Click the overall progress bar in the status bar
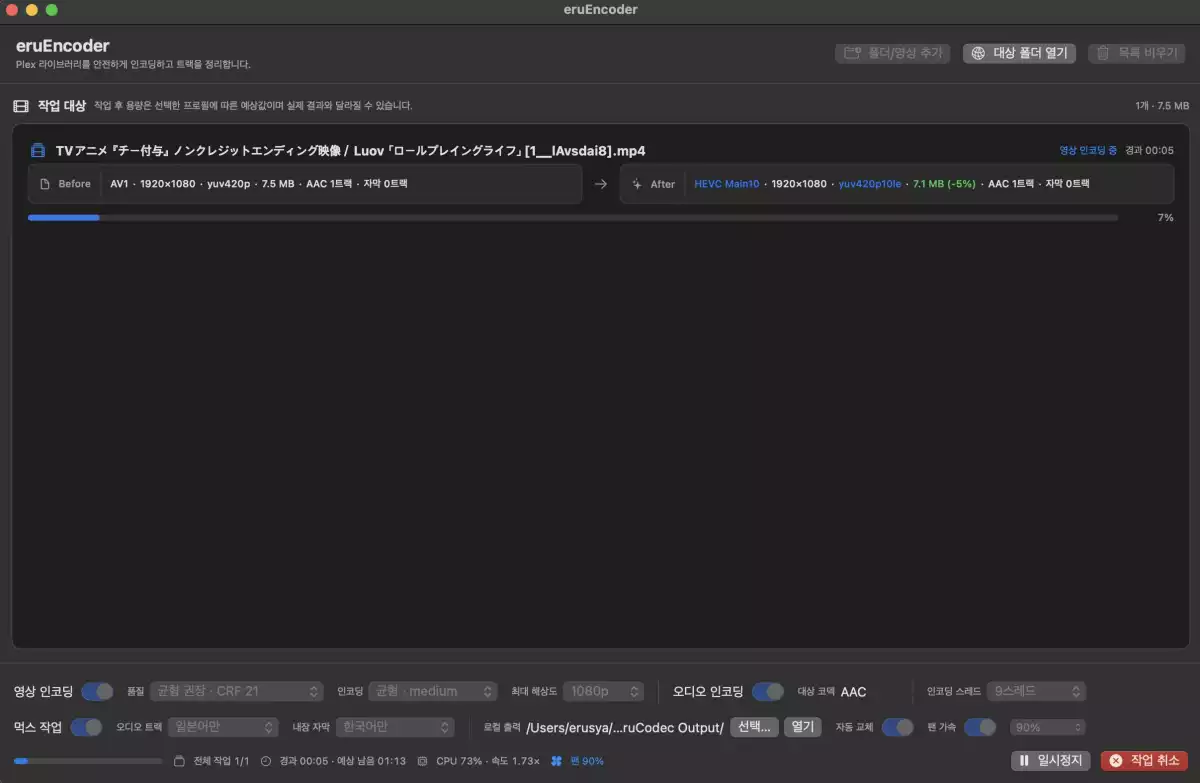Screen dimensions: 1200x783 point(88,761)
